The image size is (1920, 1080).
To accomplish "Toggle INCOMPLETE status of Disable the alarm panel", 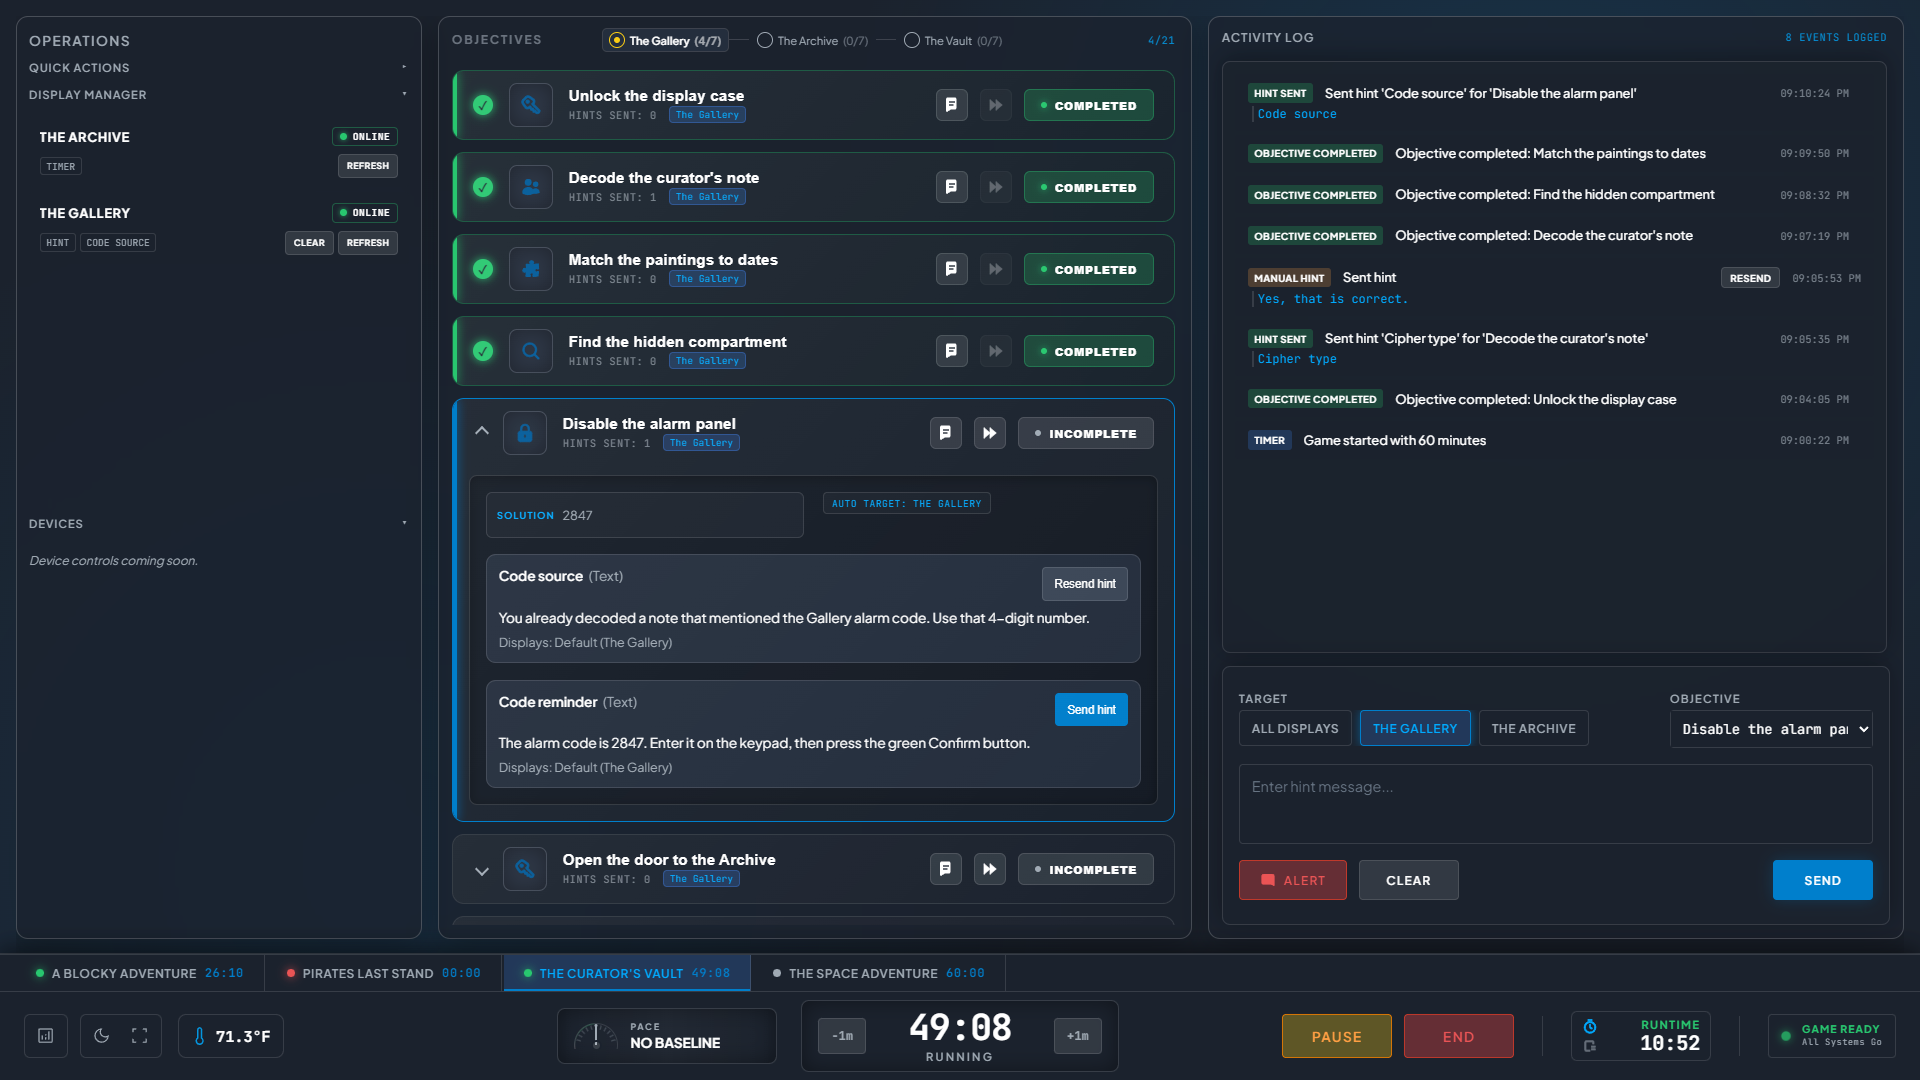I will pyautogui.click(x=1086, y=433).
